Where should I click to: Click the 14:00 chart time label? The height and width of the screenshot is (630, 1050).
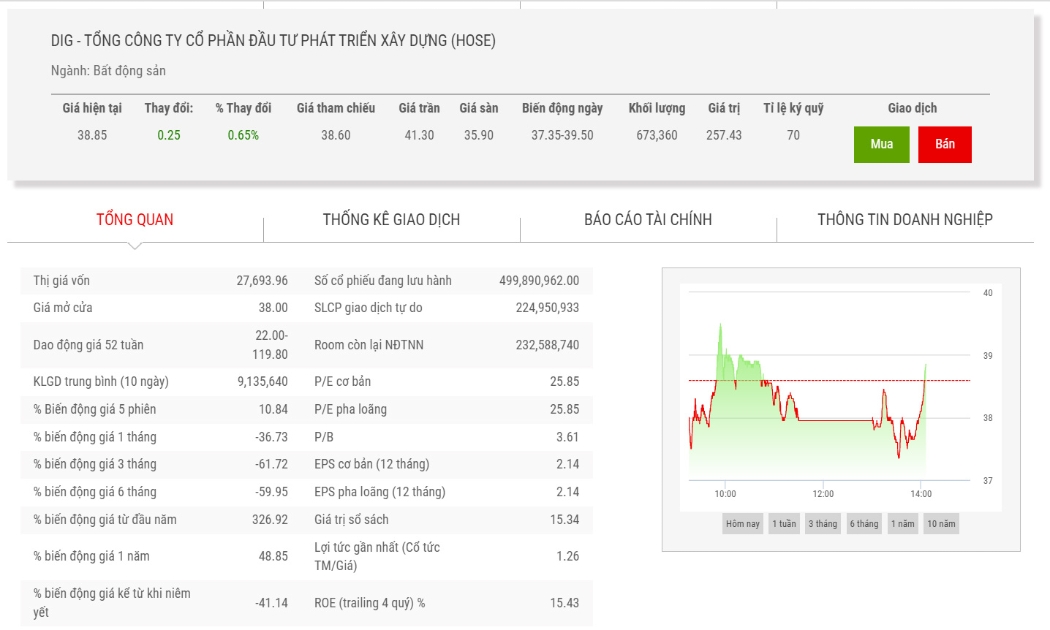[x=921, y=494]
